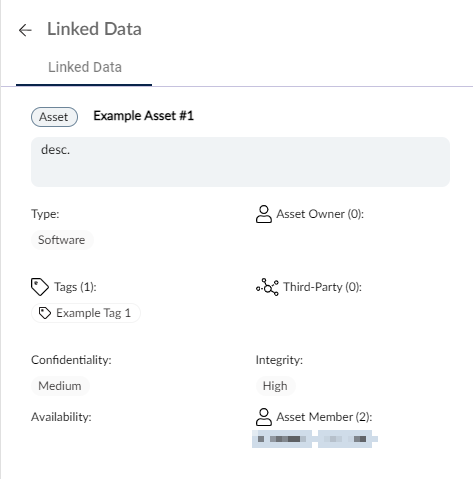This screenshot has height=479, width=473.
Task: Click the High integrity chip
Action: tap(275, 386)
